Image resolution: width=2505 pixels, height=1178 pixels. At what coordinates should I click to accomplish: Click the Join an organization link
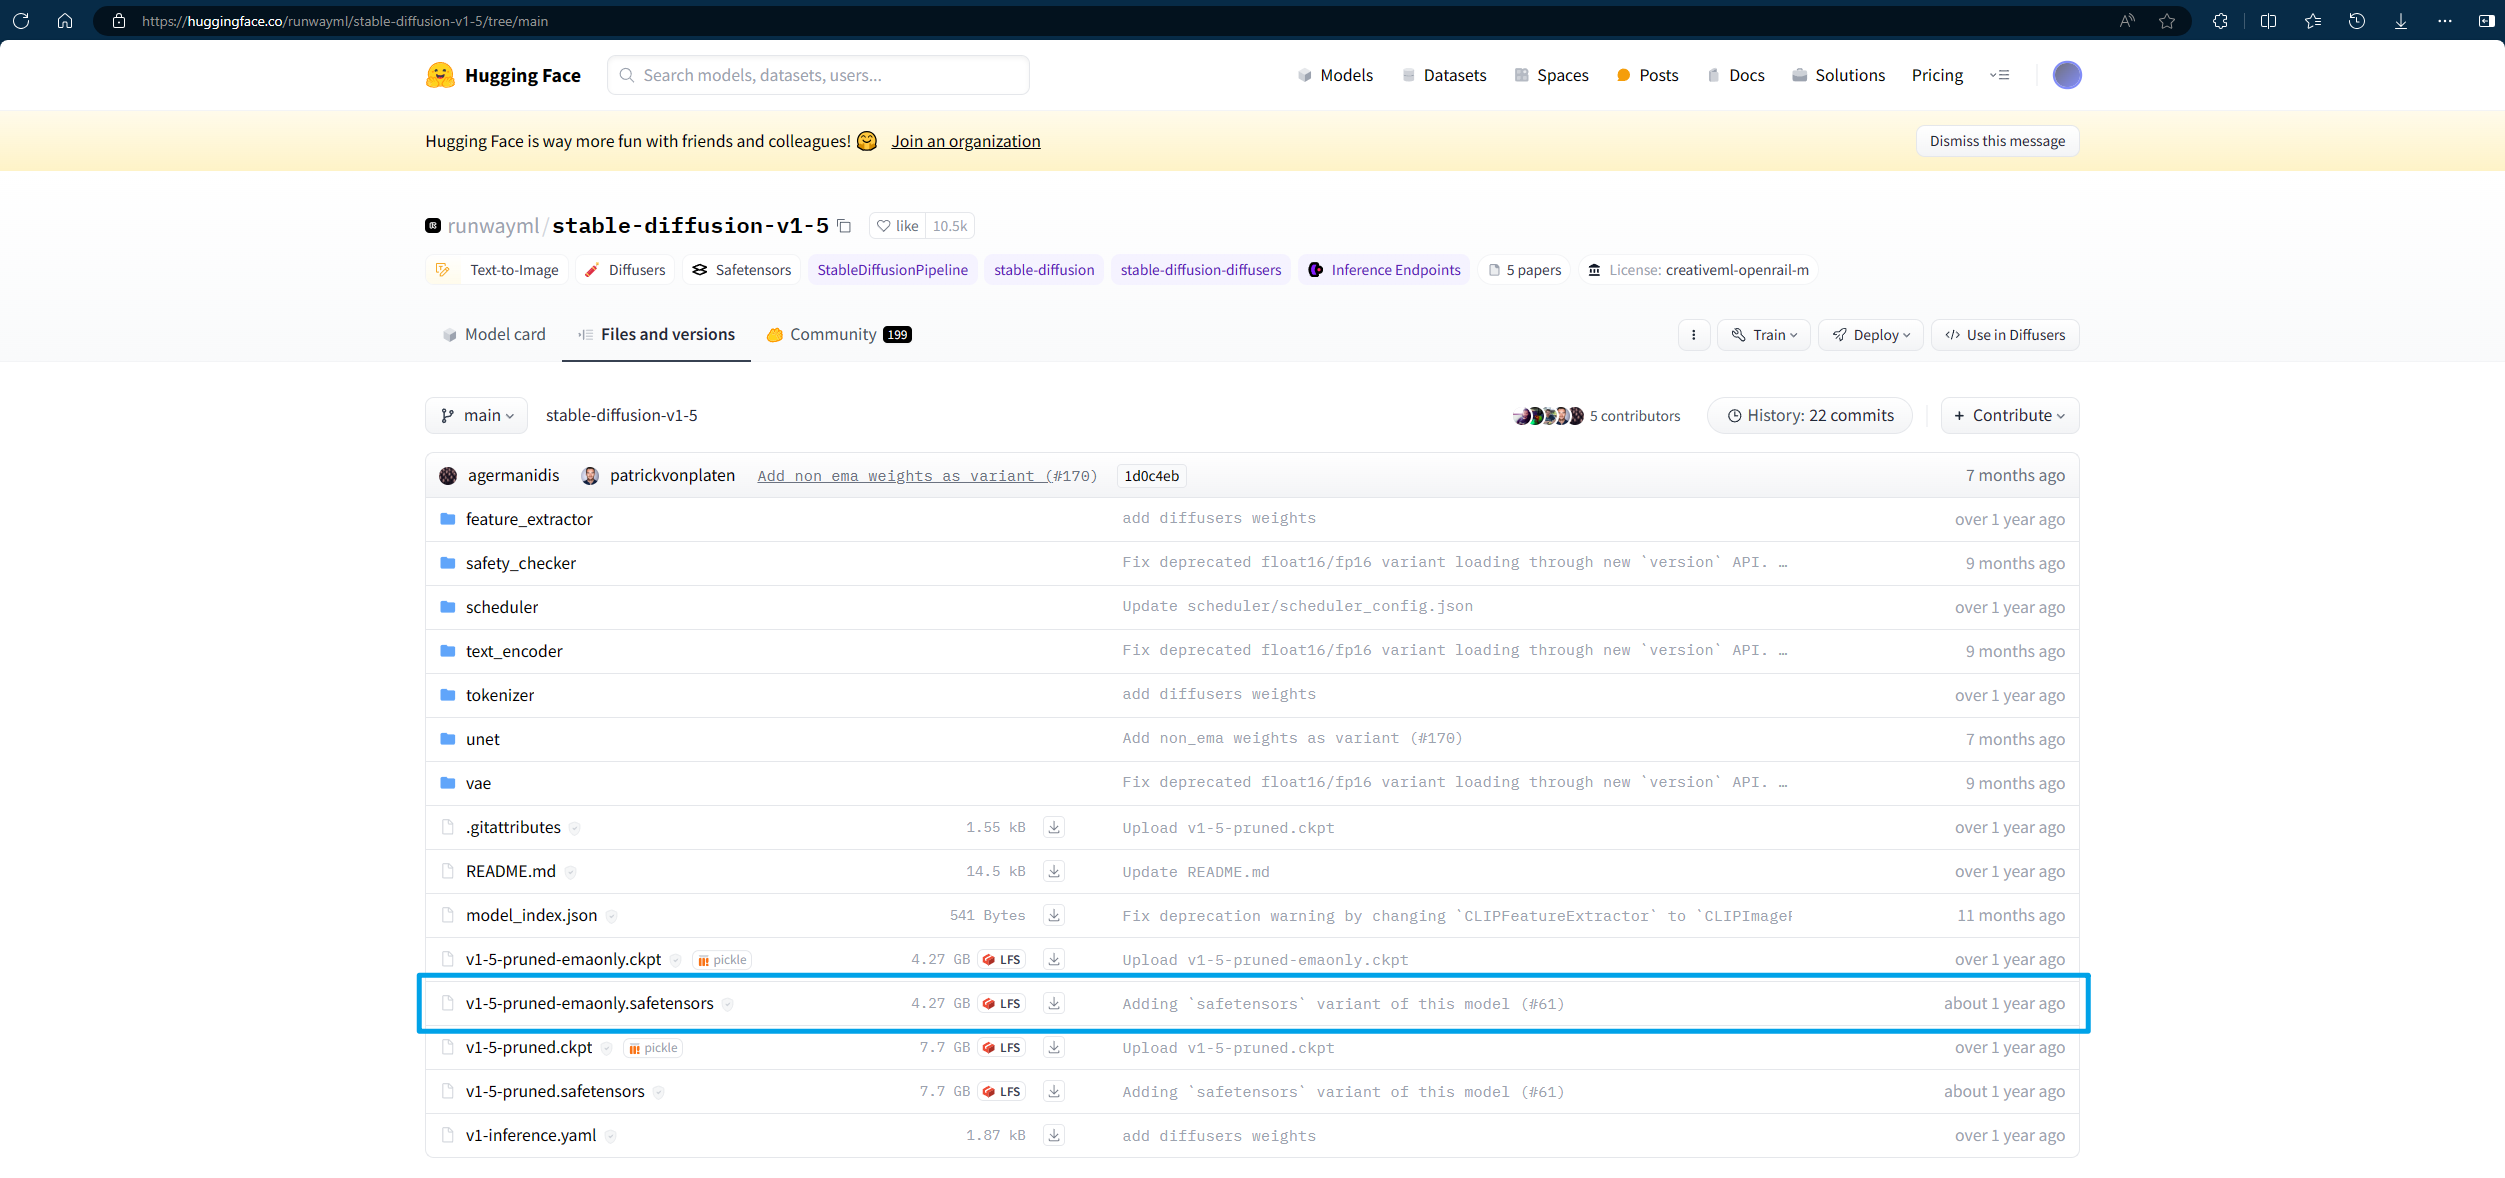965,141
